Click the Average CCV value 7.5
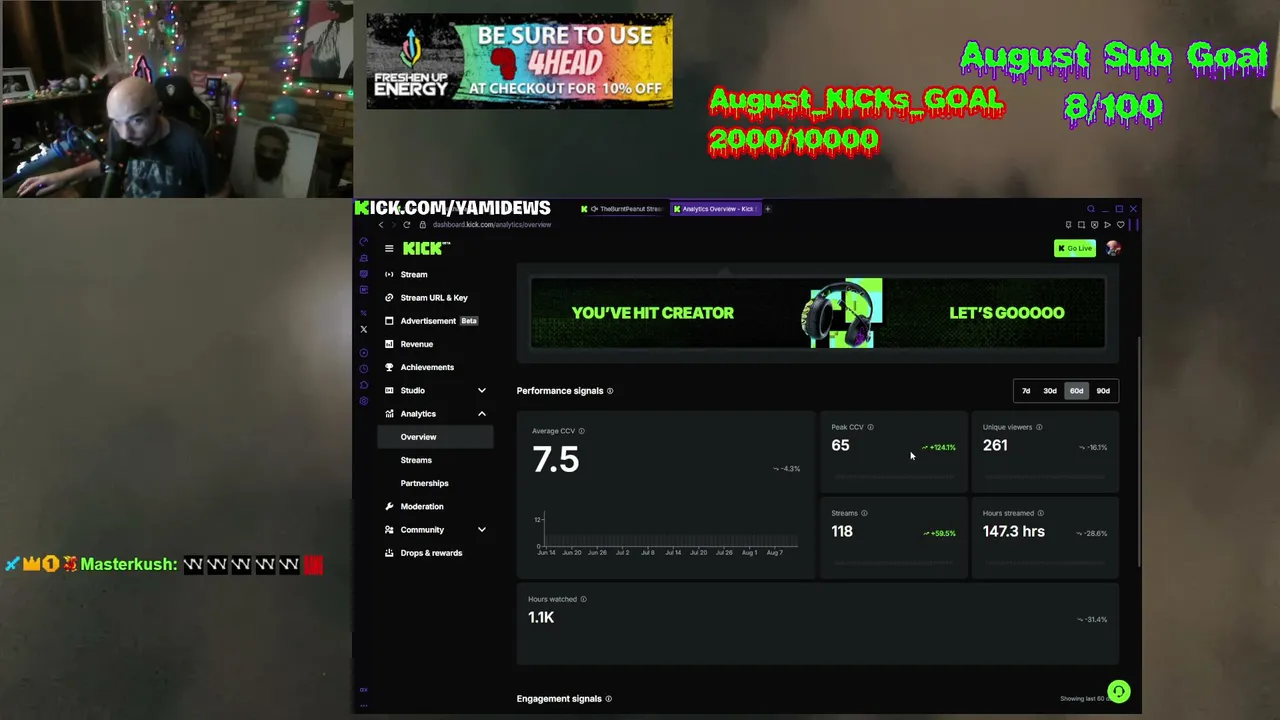This screenshot has width=1280, height=720. coord(556,460)
